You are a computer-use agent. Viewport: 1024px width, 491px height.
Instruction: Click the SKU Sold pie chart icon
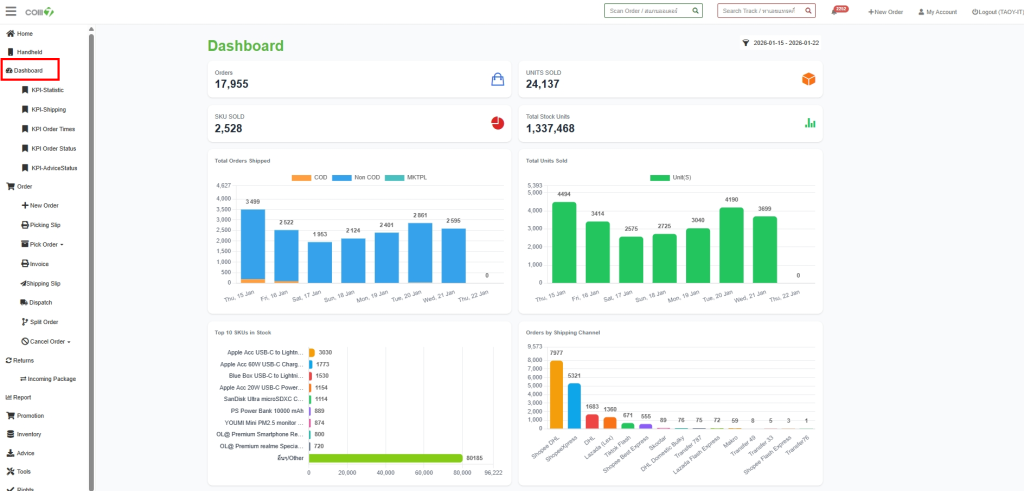497,123
